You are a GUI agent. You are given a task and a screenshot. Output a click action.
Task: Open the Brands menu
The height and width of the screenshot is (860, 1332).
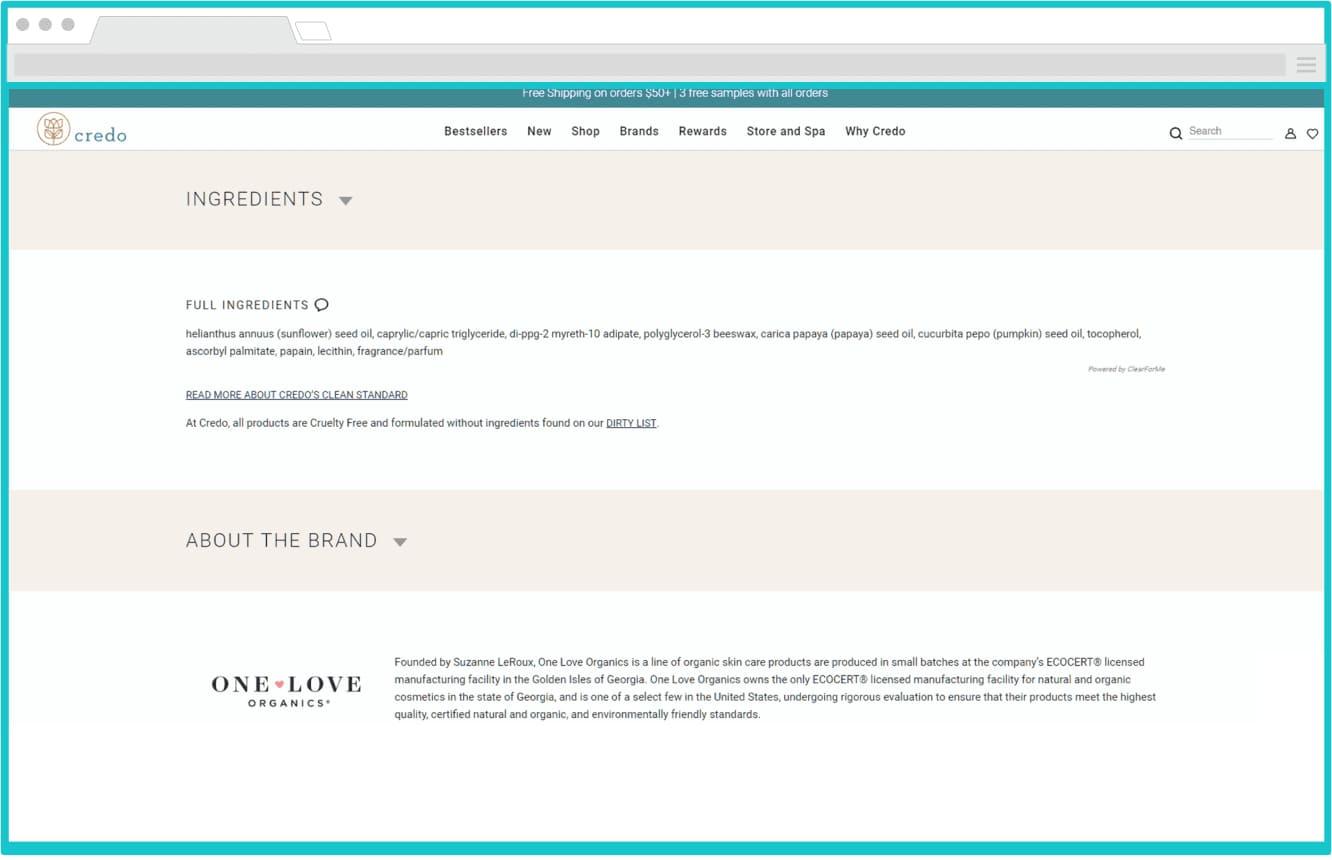click(639, 131)
